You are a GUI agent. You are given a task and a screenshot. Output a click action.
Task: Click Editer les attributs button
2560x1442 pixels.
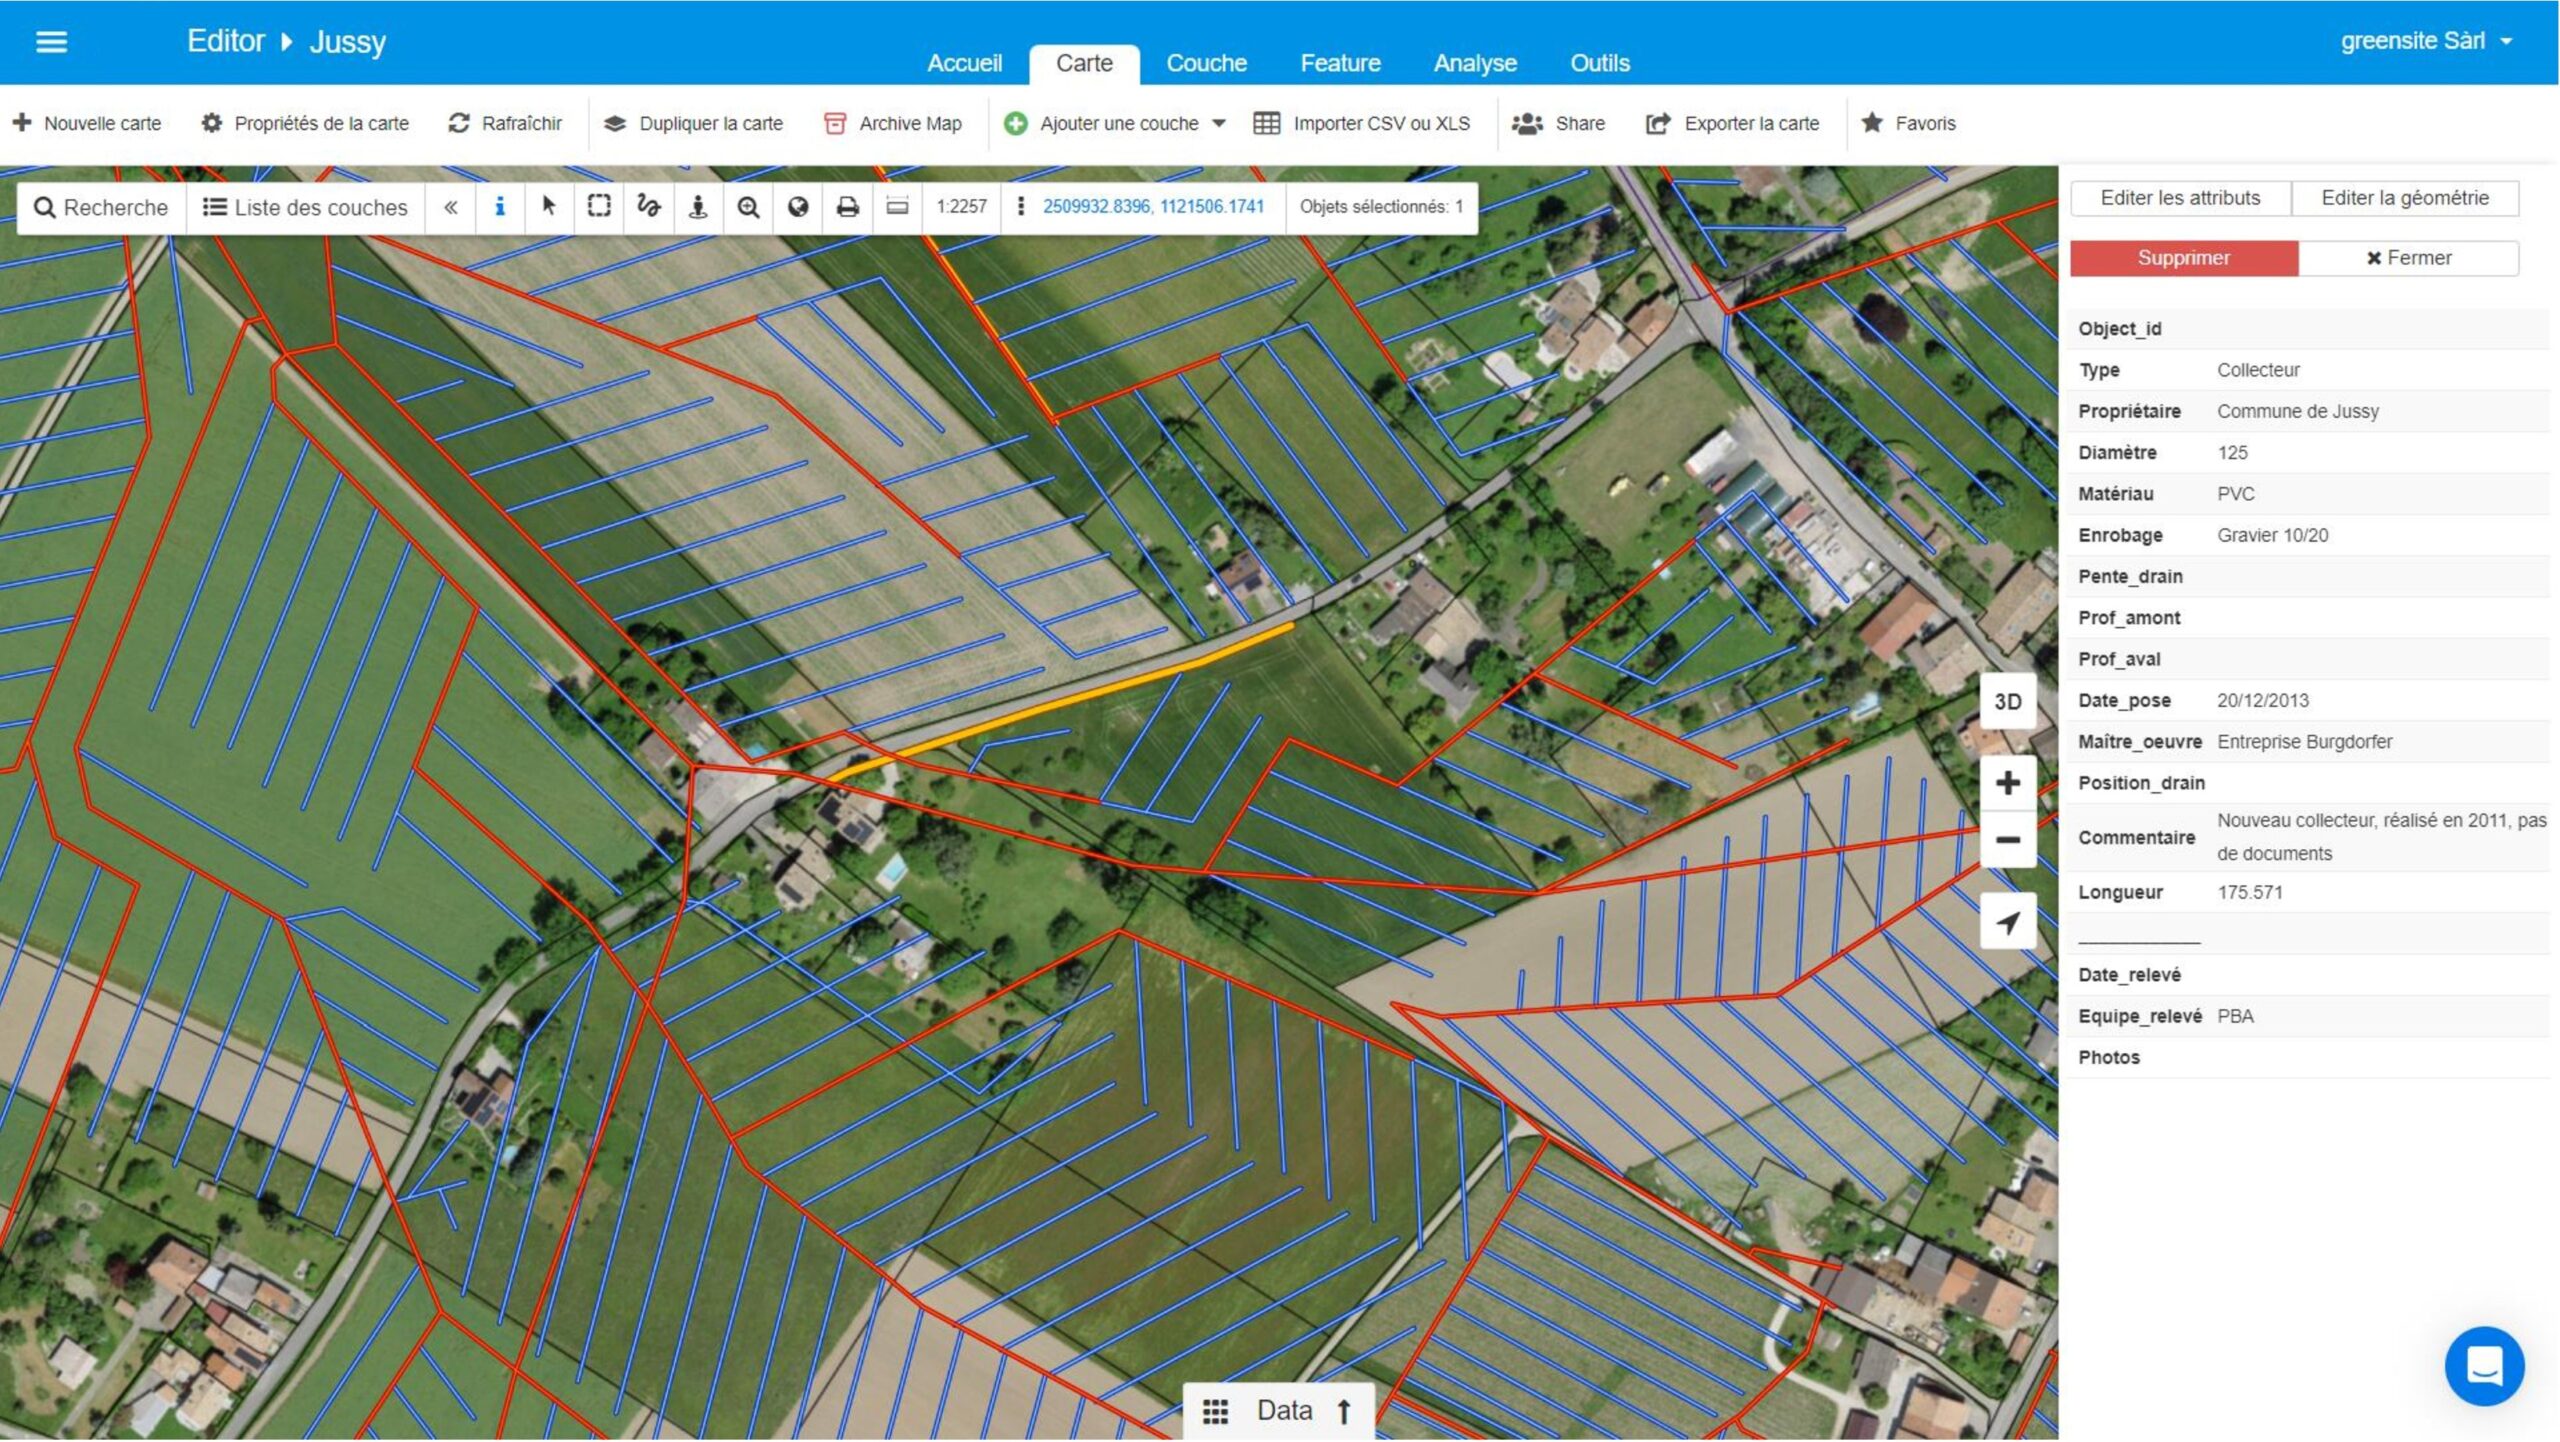click(x=2180, y=198)
